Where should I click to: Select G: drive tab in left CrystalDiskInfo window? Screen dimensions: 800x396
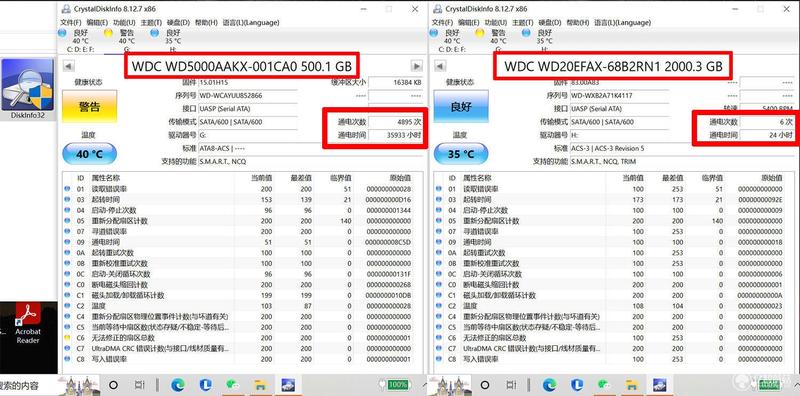coord(127,40)
